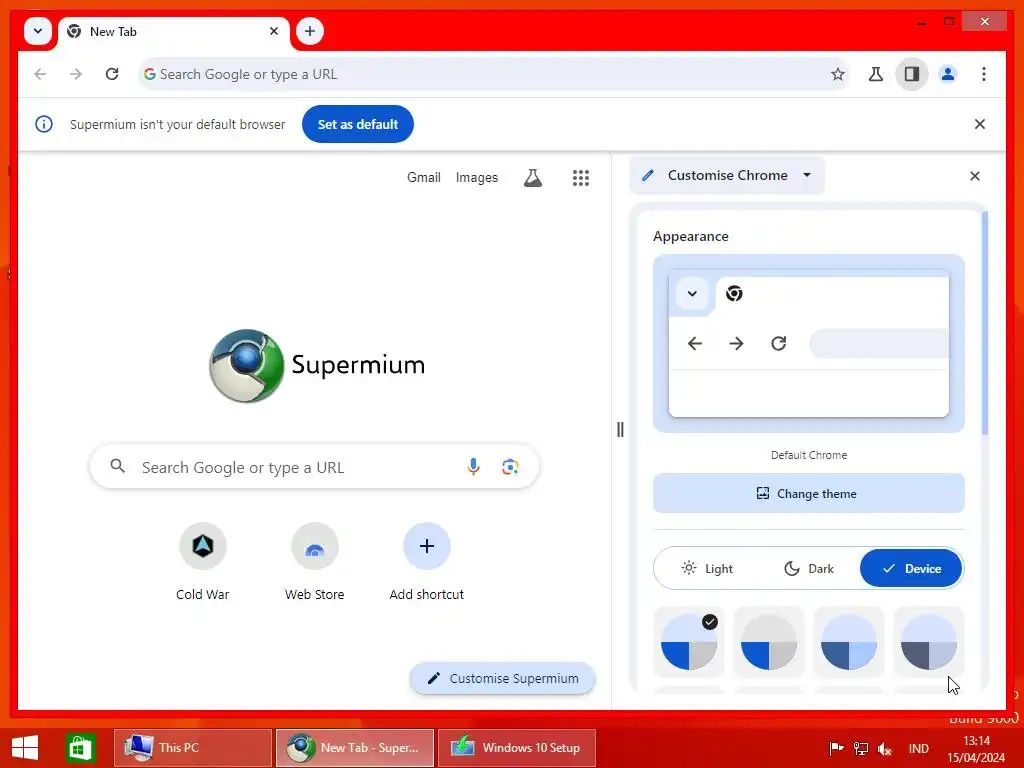Image resolution: width=1024 pixels, height=768 pixels.
Task: Grab the side panel resize handle
Action: point(620,430)
